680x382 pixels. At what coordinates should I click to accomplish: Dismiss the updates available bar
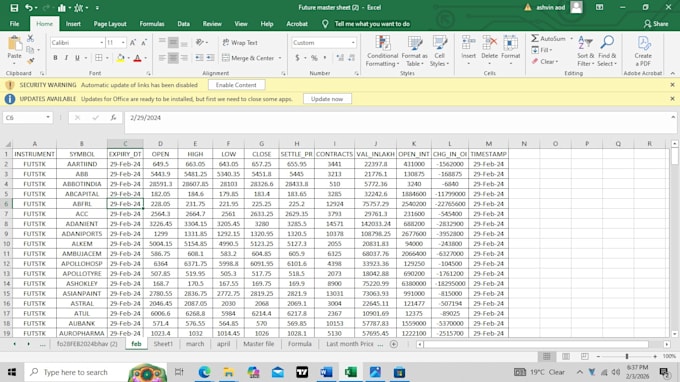pyautogui.click(x=672, y=99)
